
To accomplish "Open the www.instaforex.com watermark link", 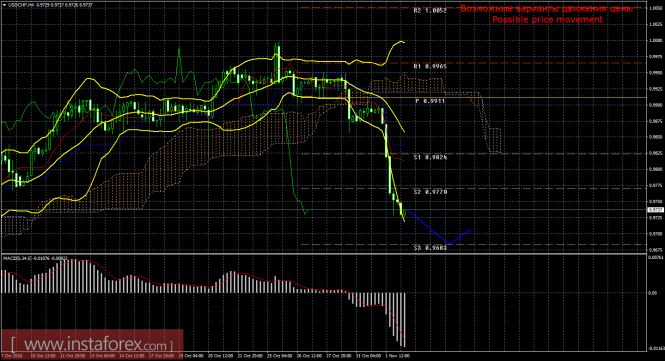I will 92,344.
